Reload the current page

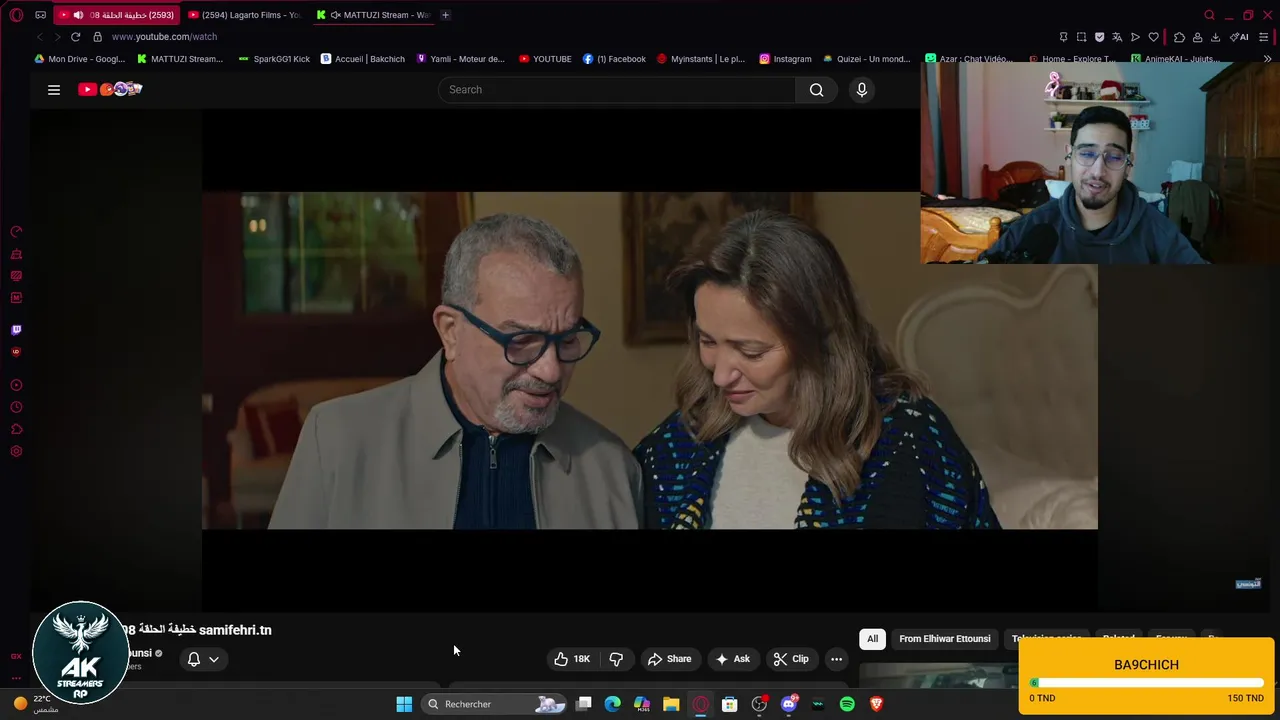tap(75, 37)
